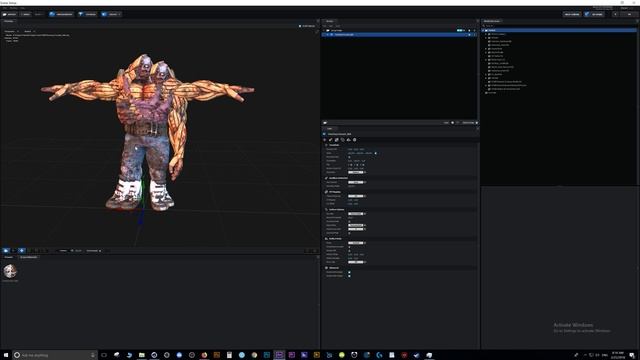Viewport: 640px width, 360px height.
Task: Select the first tab in the bottom-left panel
Action: (x=9, y=258)
